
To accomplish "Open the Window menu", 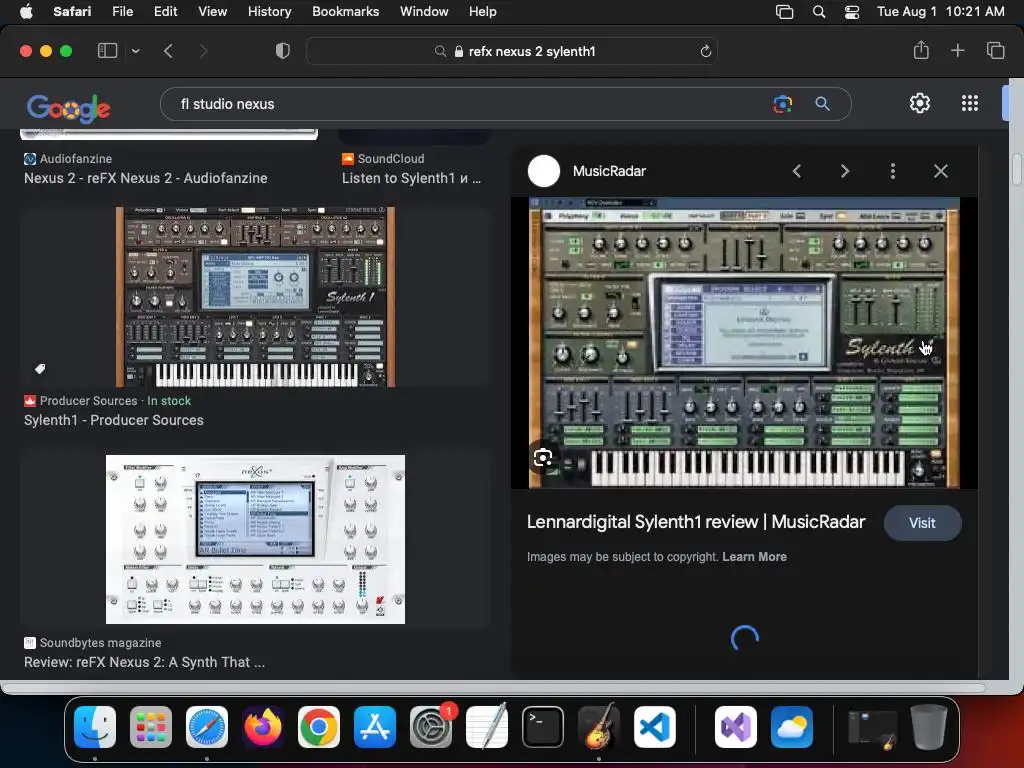I will [x=424, y=11].
